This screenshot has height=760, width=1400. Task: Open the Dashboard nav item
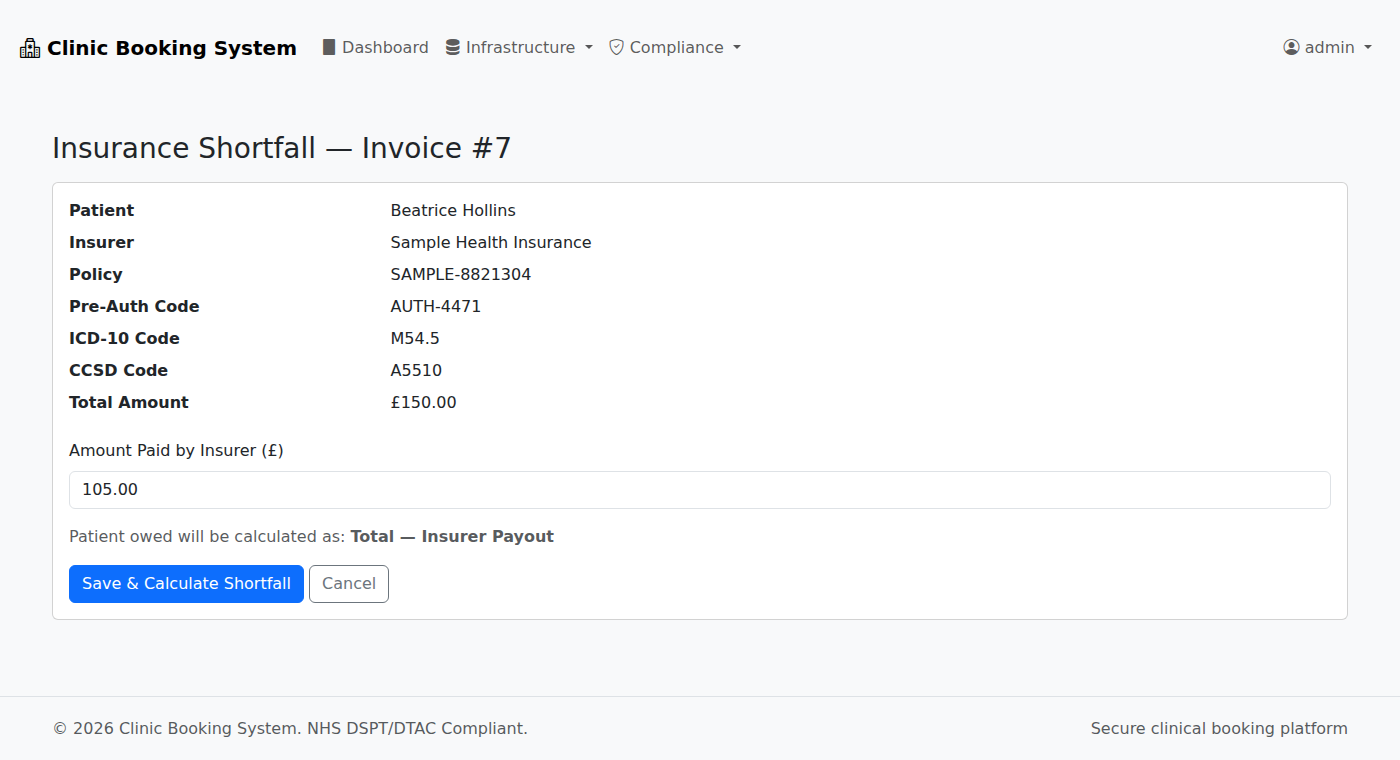click(375, 47)
